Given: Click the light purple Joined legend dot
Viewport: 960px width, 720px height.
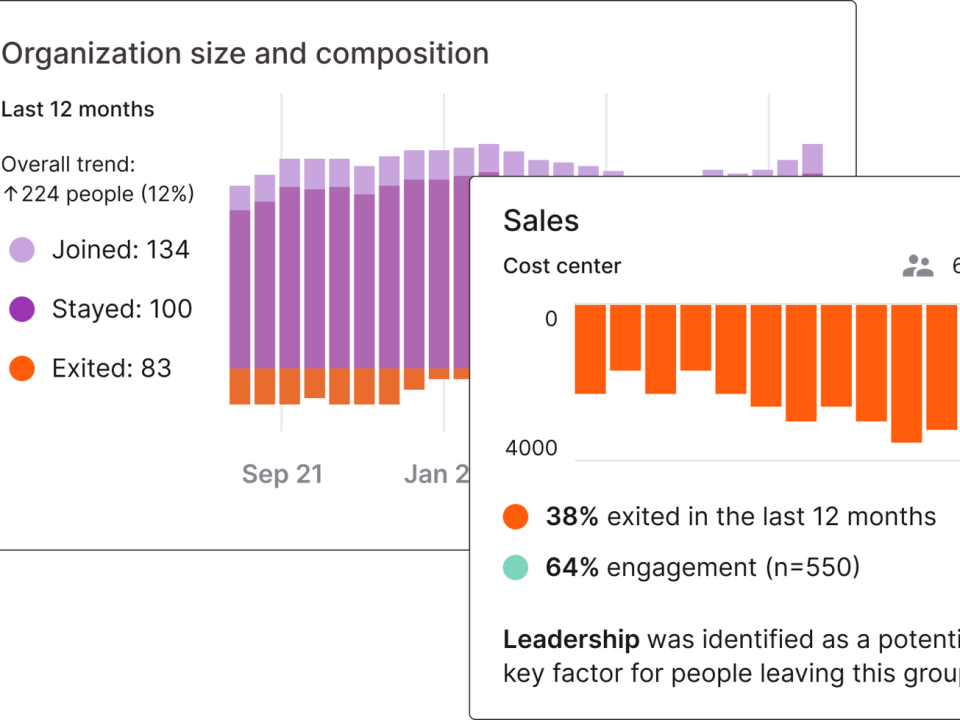Looking at the screenshot, I should tap(22, 250).
